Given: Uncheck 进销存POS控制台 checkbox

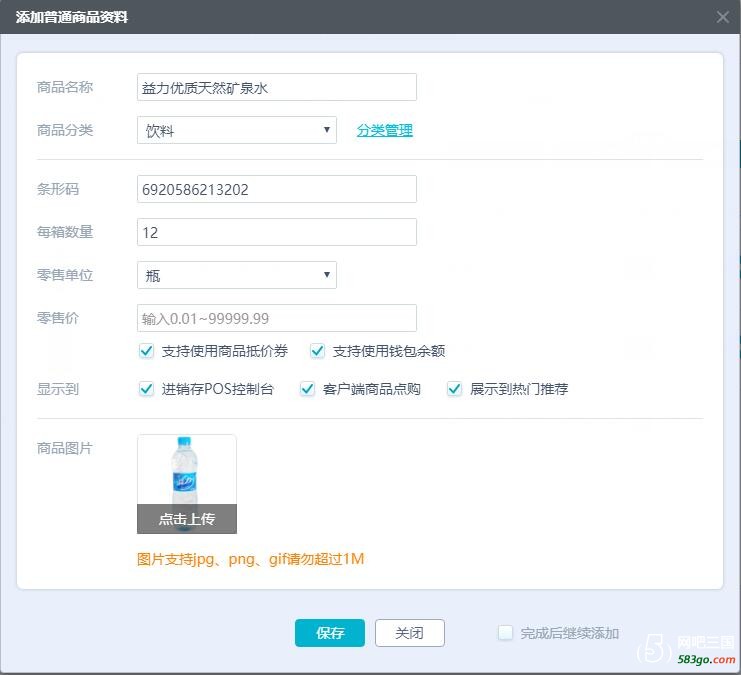Looking at the screenshot, I should (146, 389).
